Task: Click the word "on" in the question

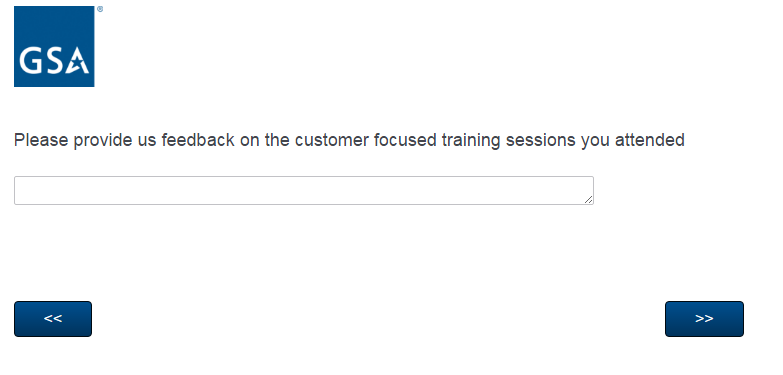Action: [x=250, y=141]
